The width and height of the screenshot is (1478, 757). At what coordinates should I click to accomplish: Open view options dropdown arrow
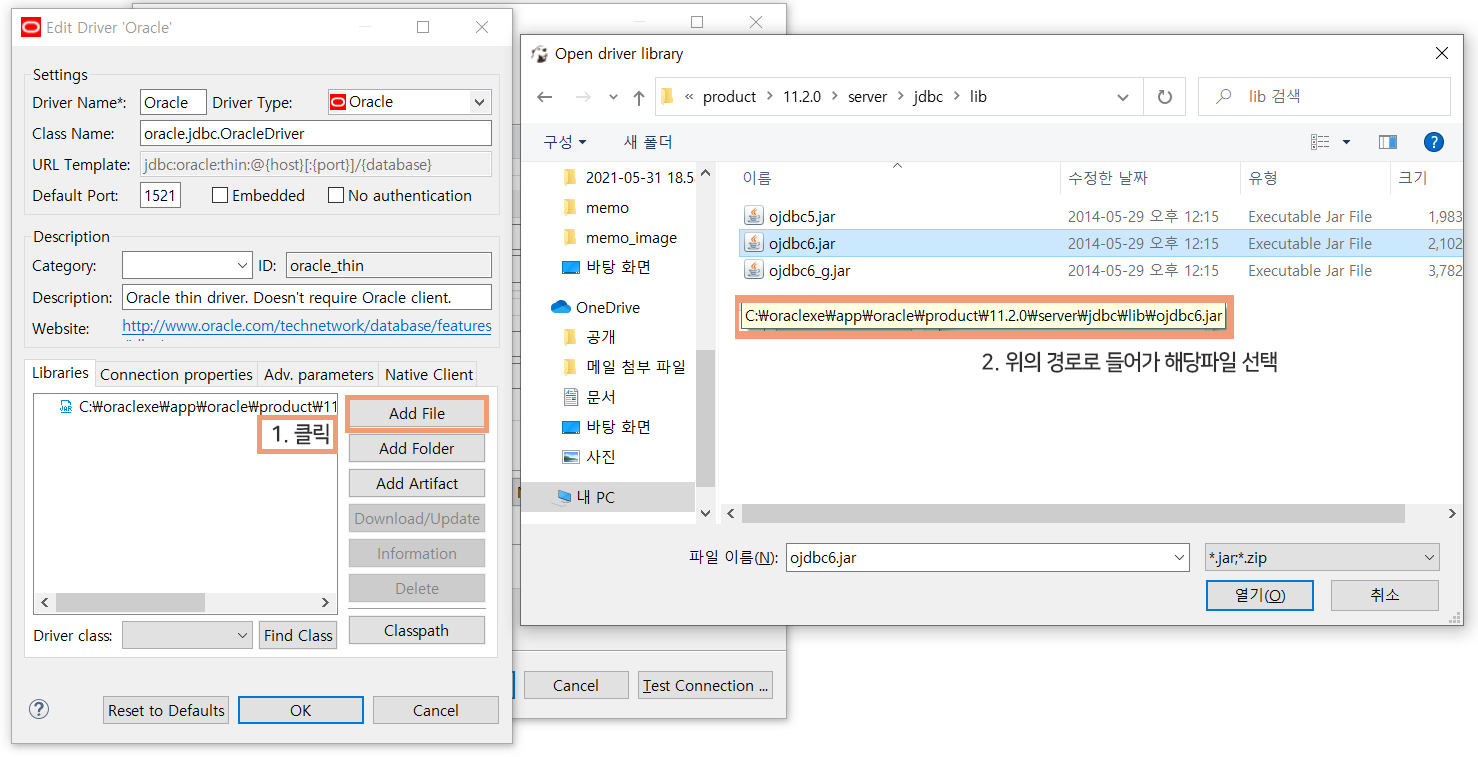pyautogui.click(x=1346, y=142)
